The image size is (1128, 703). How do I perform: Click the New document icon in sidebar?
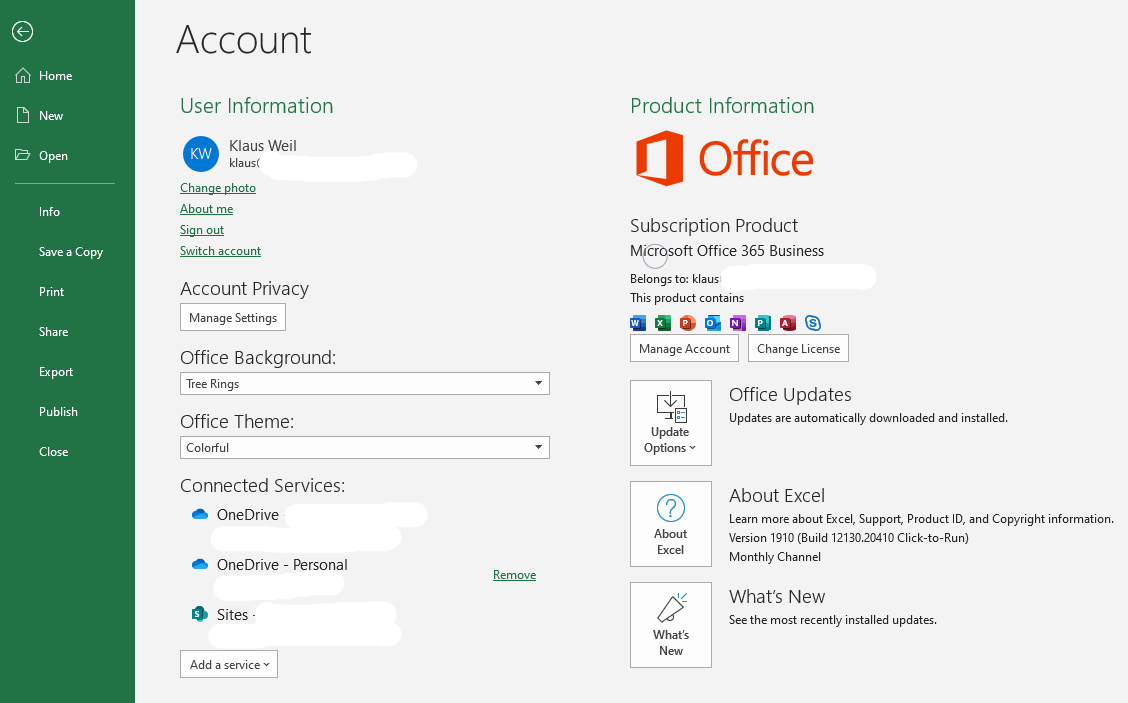23,116
